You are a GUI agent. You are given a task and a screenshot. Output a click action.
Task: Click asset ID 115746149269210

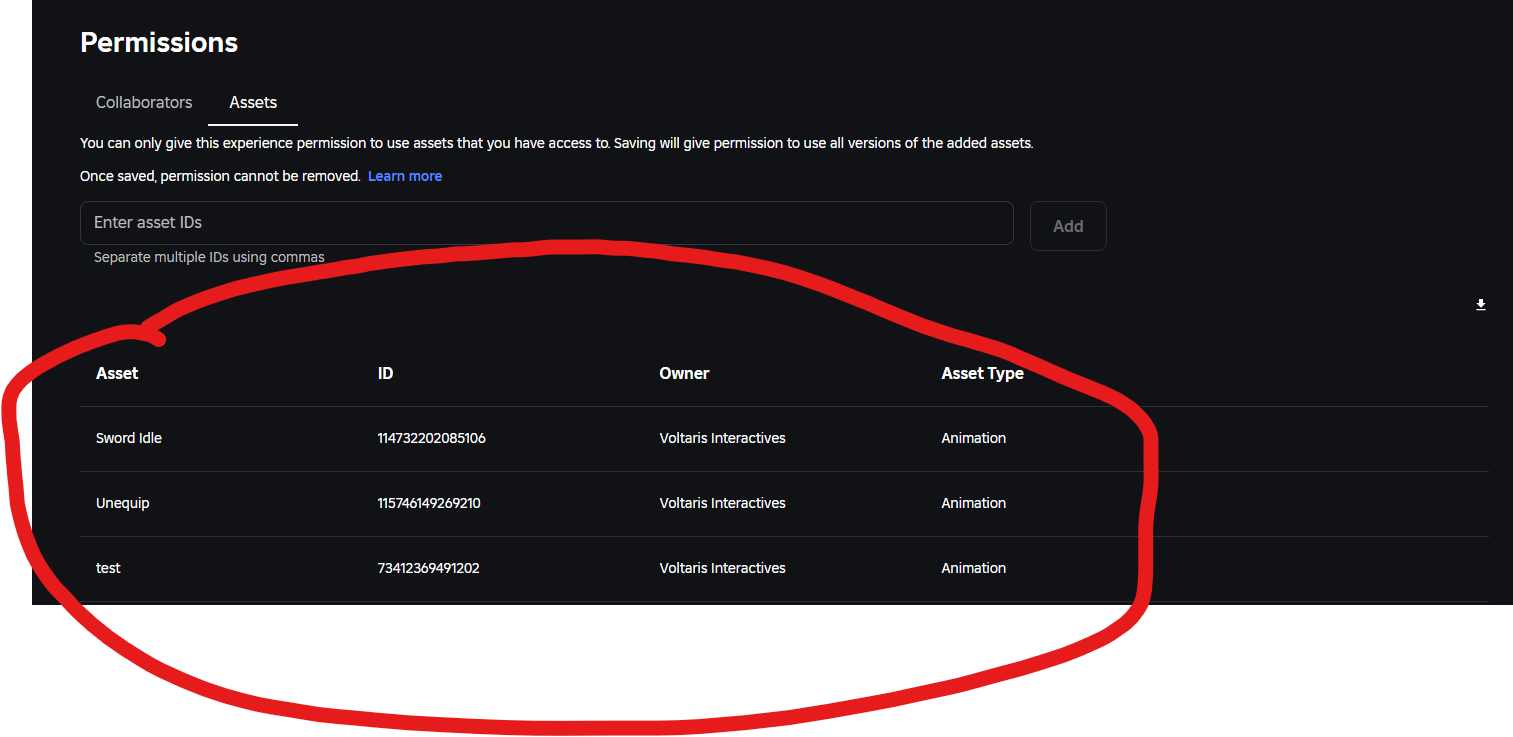429,503
